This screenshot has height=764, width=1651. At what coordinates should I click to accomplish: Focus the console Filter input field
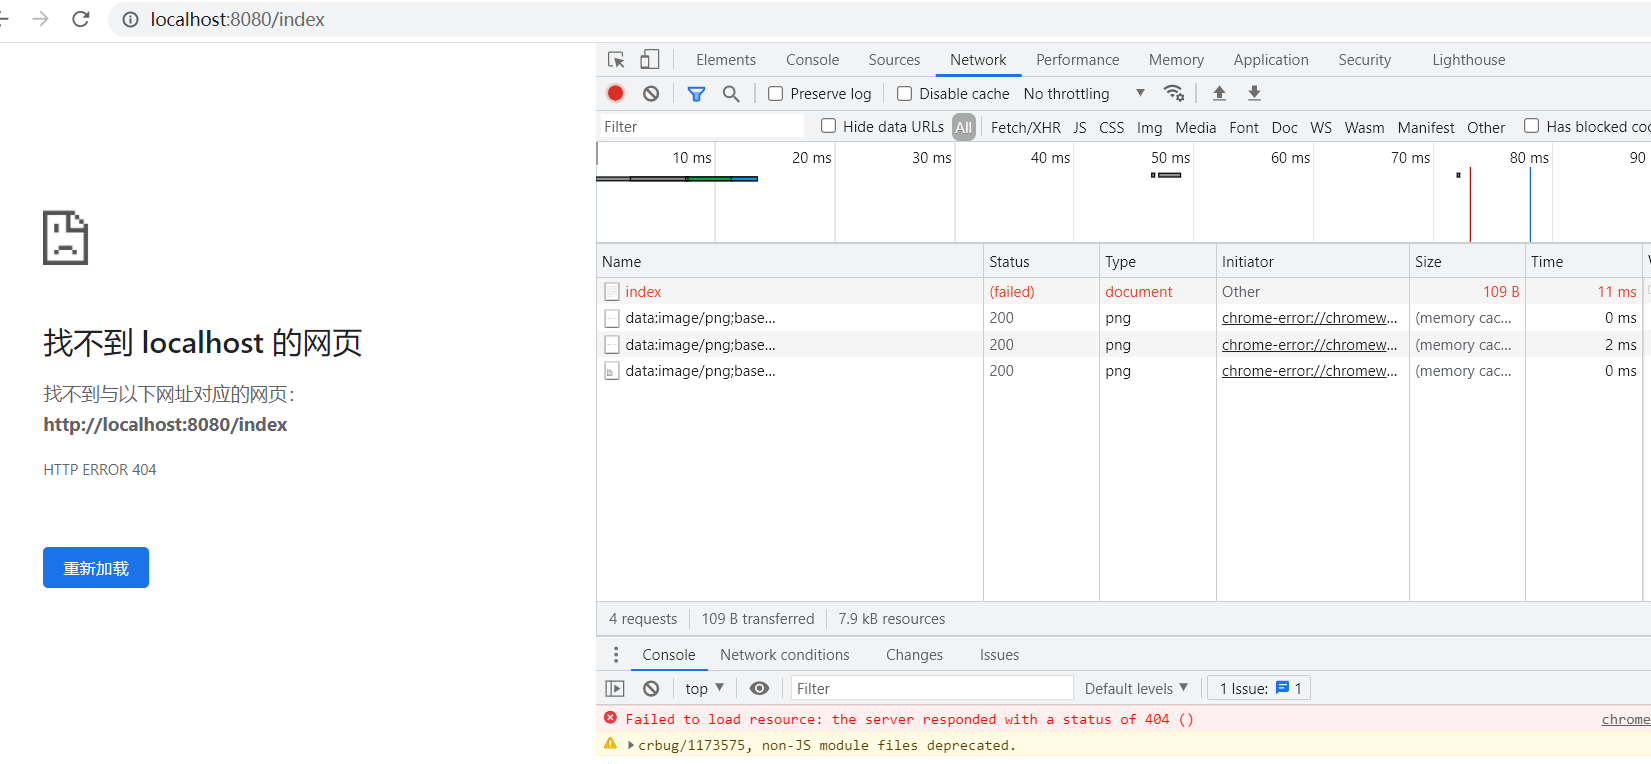pyautogui.click(x=932, y=688)
